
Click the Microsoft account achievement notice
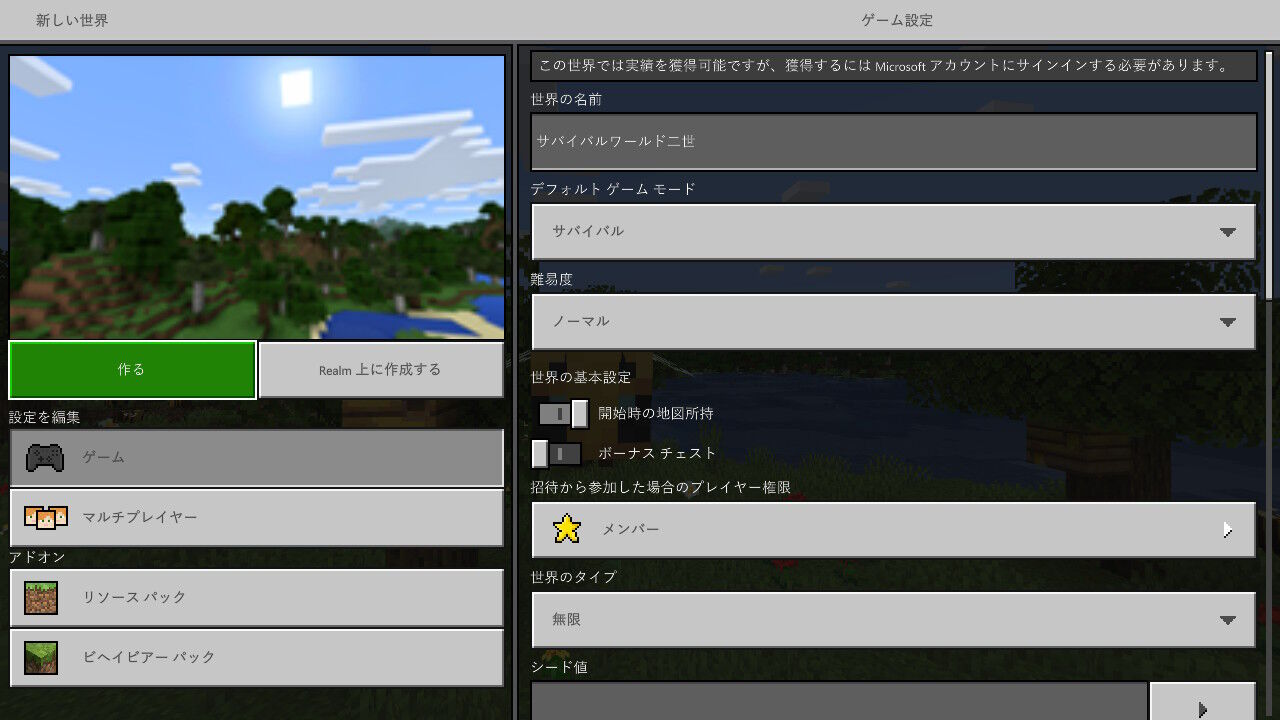pyautogui.click(x=893, y=66)
